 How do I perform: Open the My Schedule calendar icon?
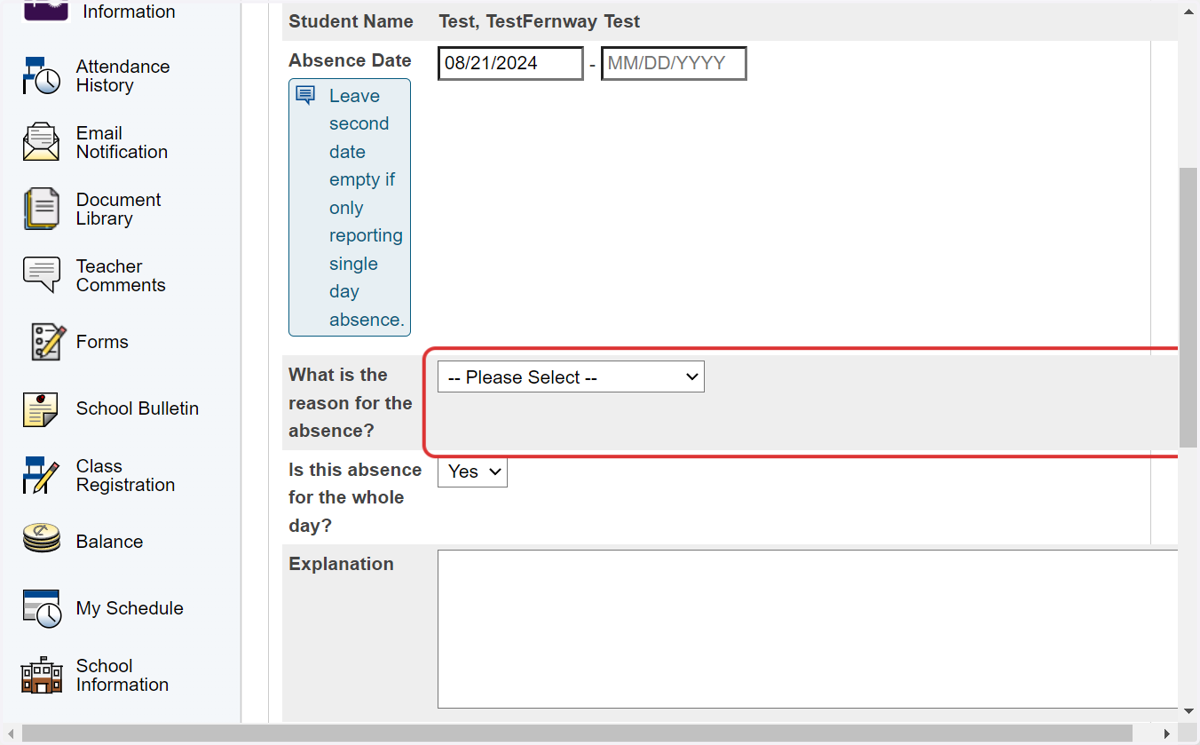(x=42, y=609)
